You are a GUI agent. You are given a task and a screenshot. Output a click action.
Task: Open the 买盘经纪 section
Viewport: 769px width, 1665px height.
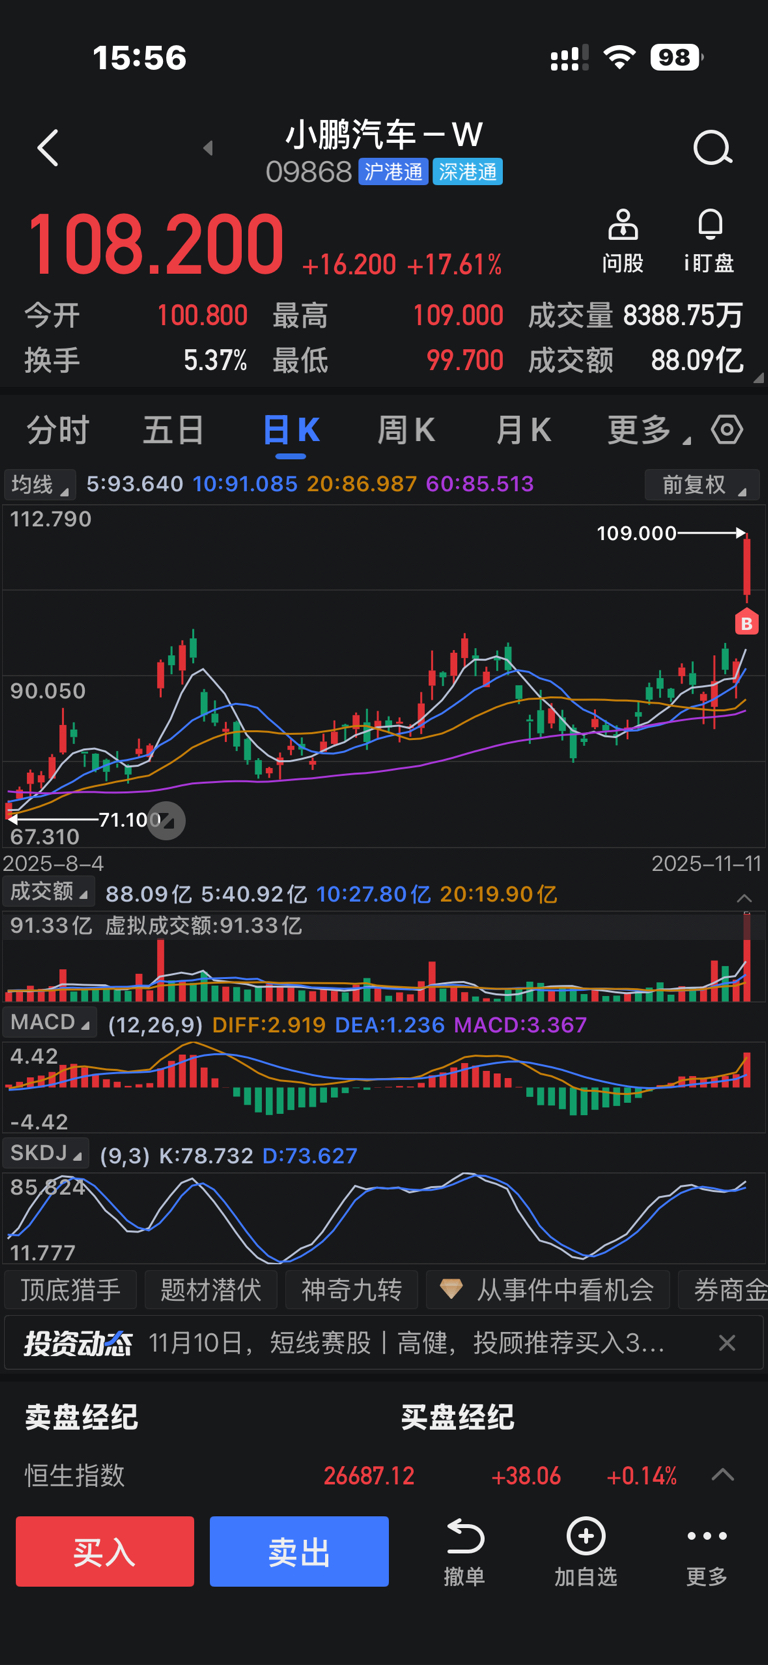458,1416
